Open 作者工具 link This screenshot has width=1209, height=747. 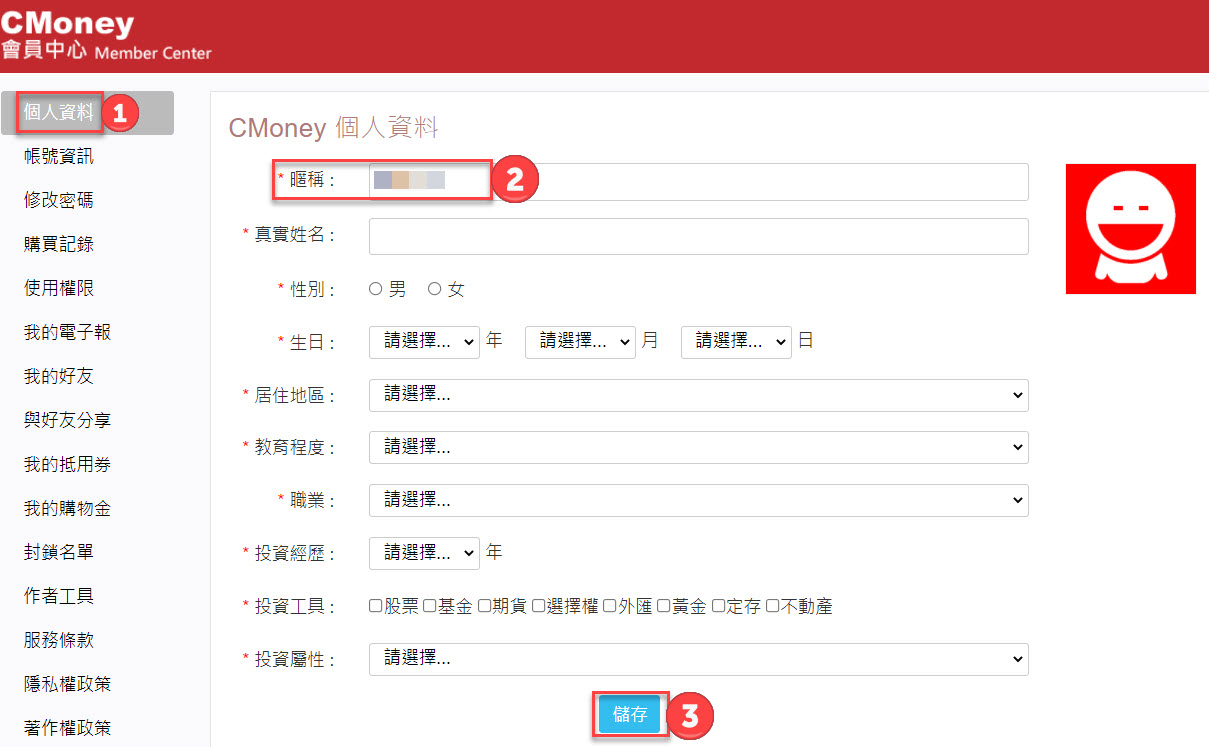click(x=59, y=596)
